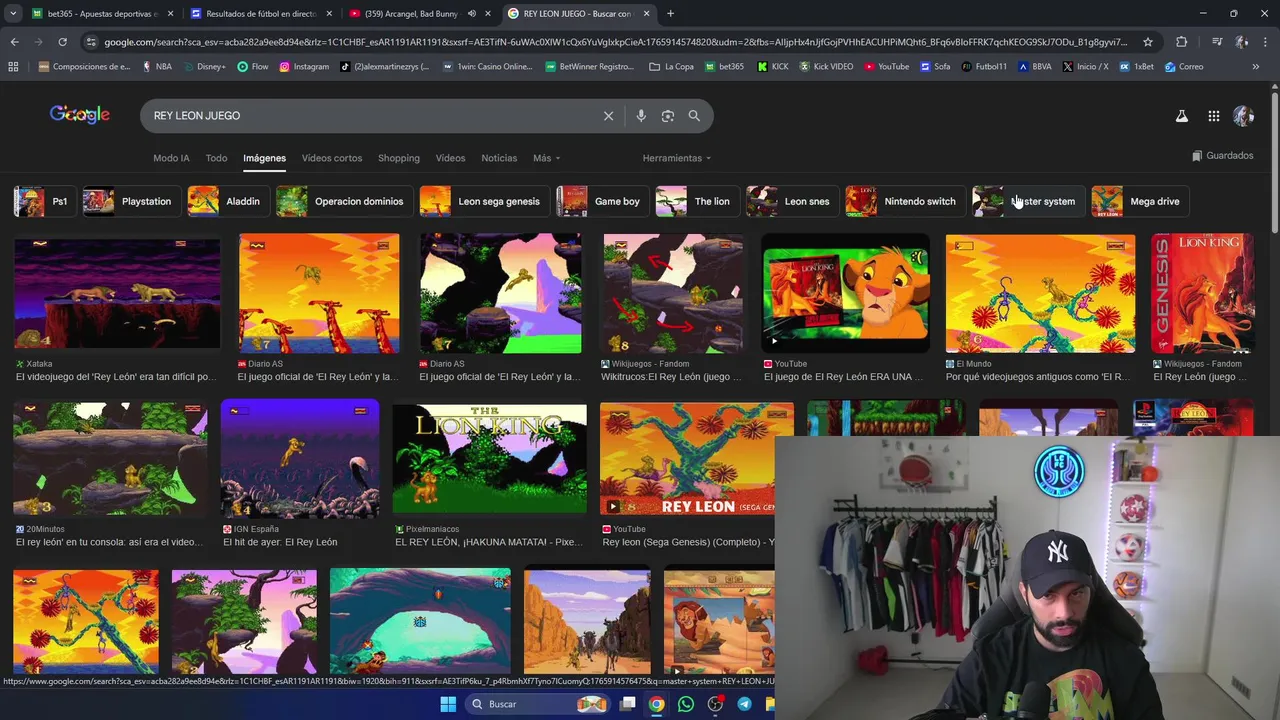Filter images by Operacion dominios chip

coord(343,201)
